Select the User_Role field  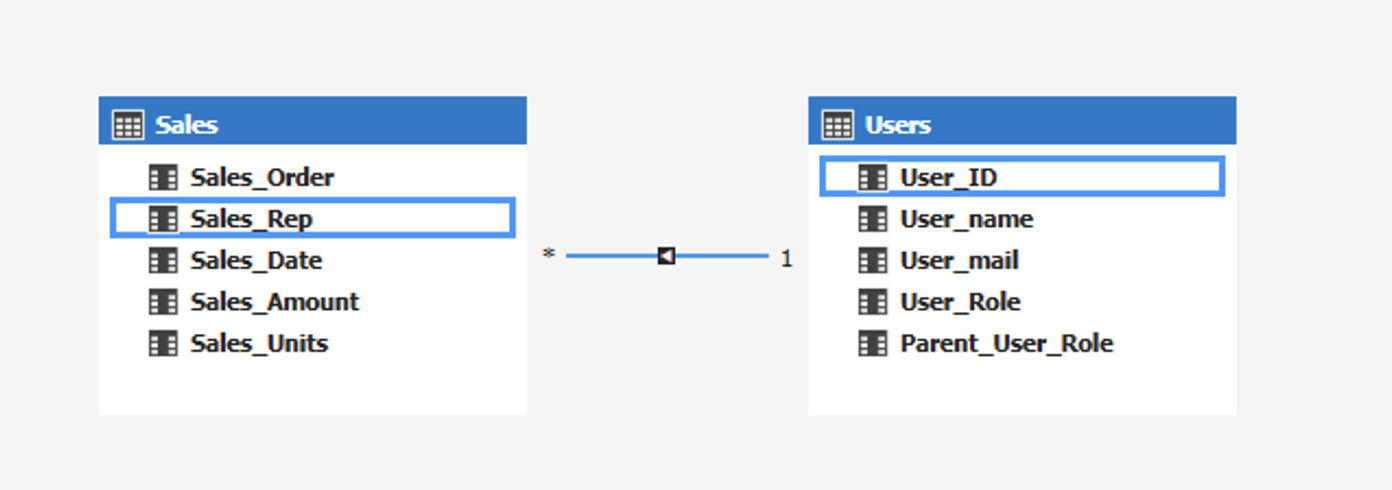coord(960,302)
